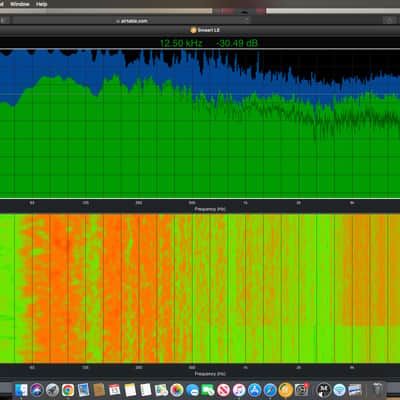Open the App Store from dock
The width and height of the screenshot is (400, 400).
(x=254, y=390)
